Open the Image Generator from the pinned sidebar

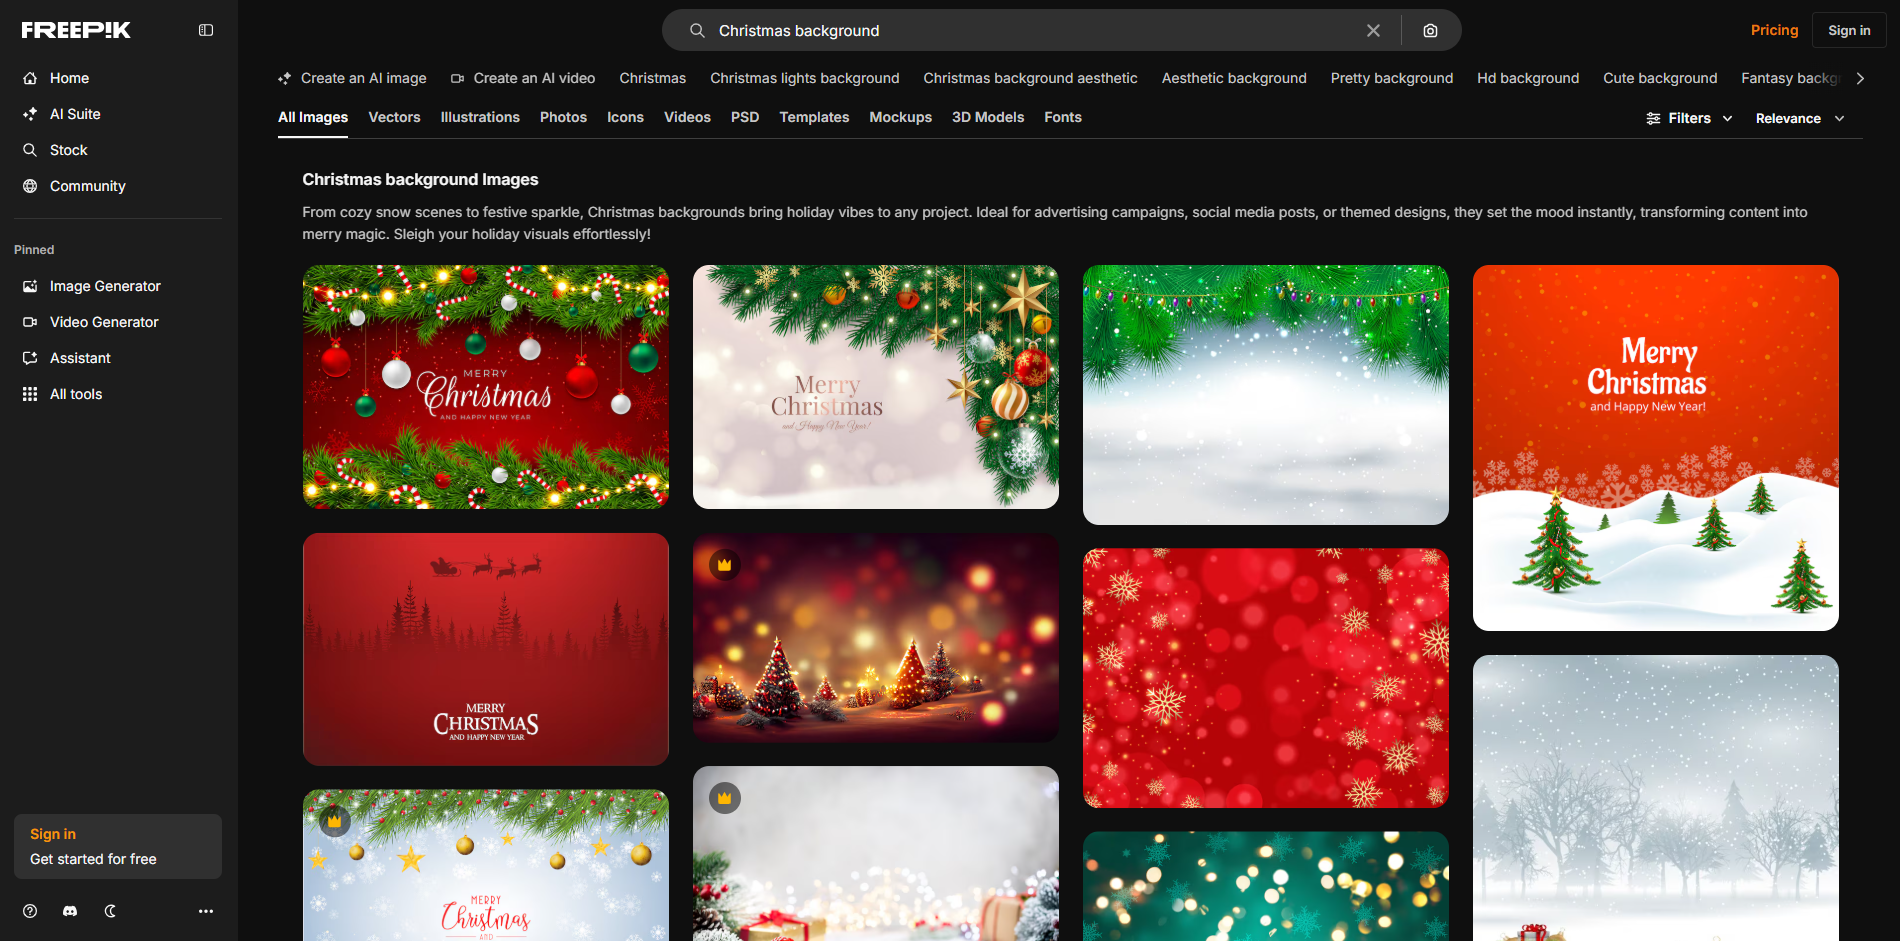(104, 286)
